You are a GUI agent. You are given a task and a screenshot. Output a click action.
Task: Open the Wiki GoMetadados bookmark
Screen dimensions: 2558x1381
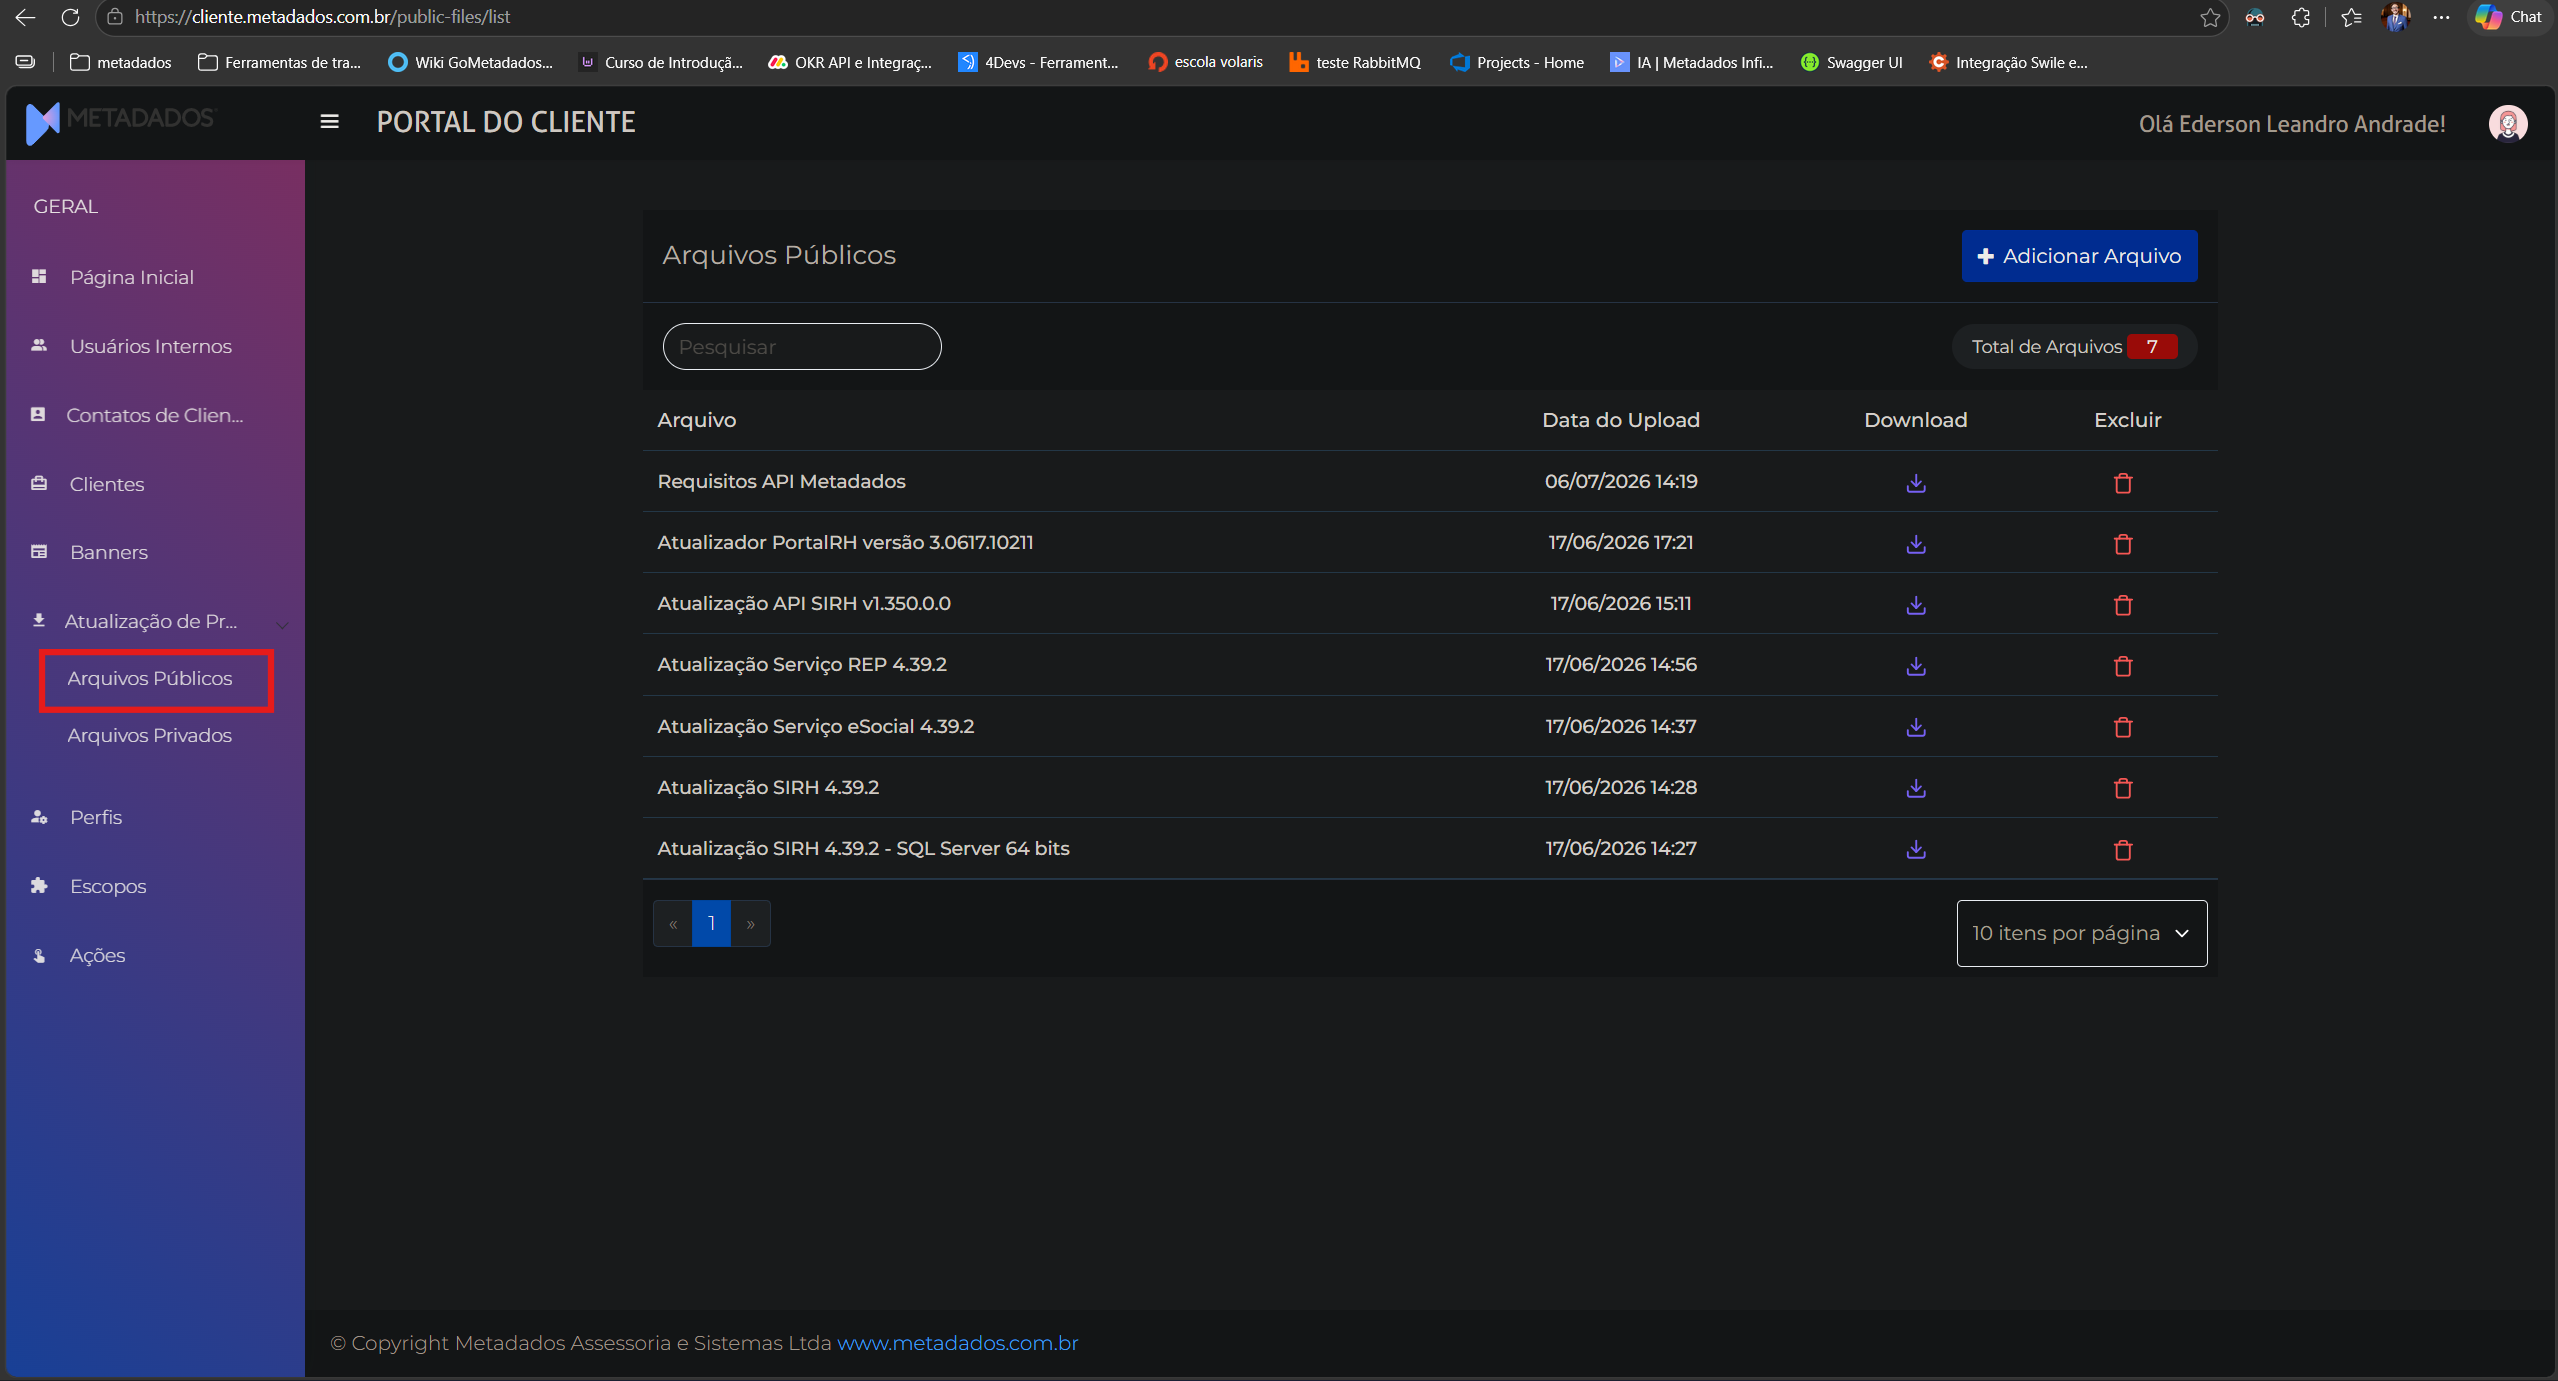470,62
